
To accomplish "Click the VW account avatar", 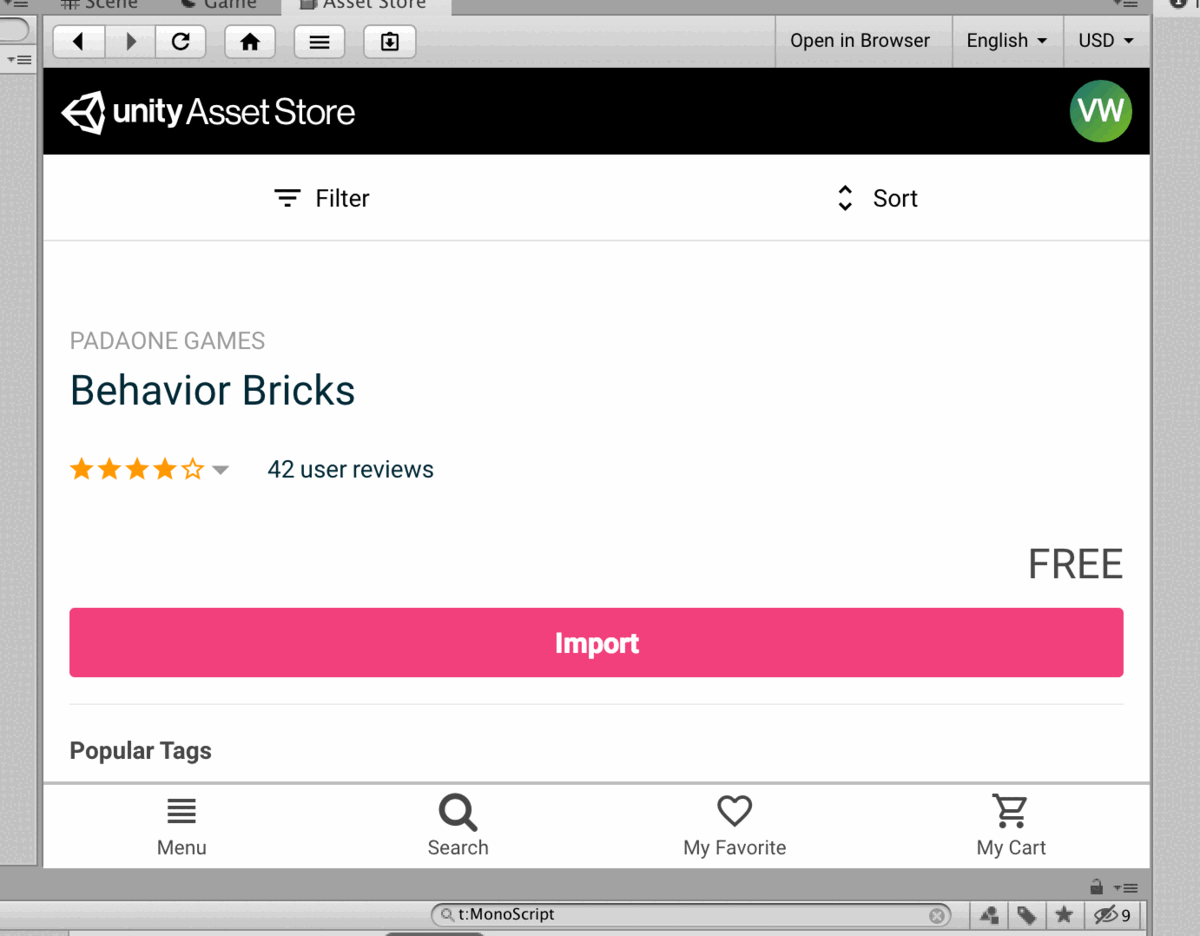I will 1100,111.
